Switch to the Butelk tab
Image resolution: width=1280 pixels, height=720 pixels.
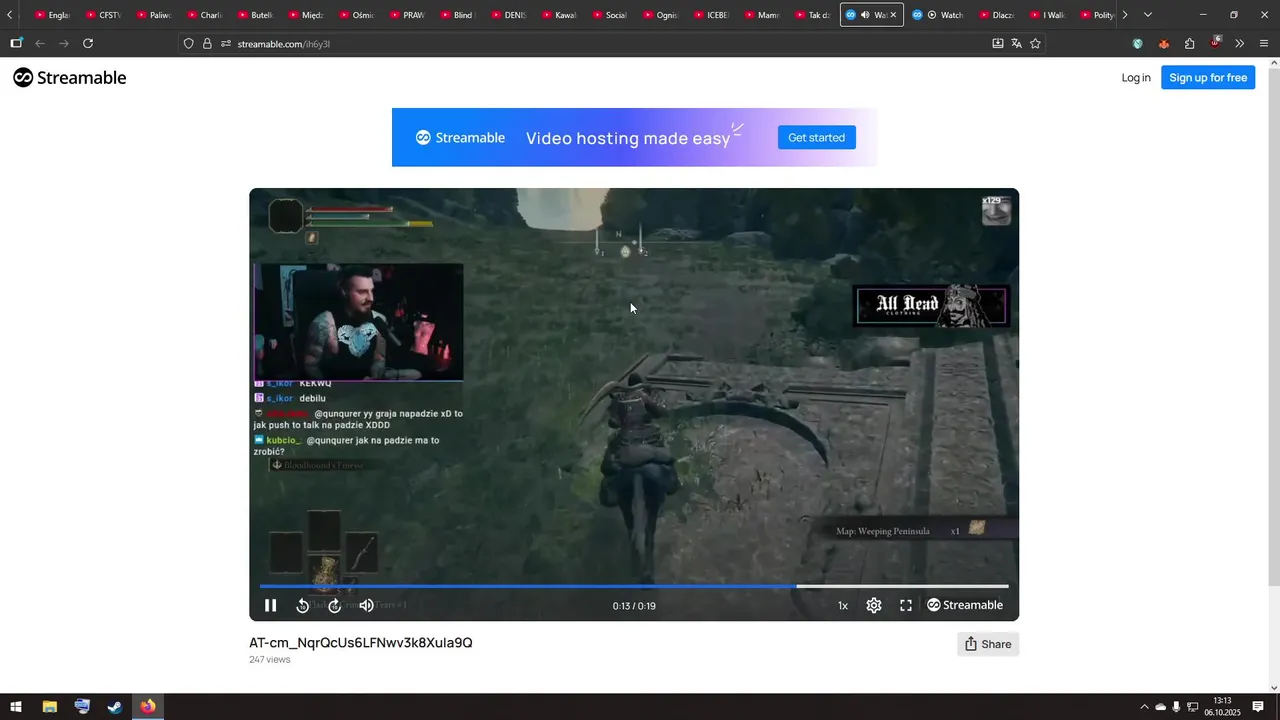click(255, 15)
